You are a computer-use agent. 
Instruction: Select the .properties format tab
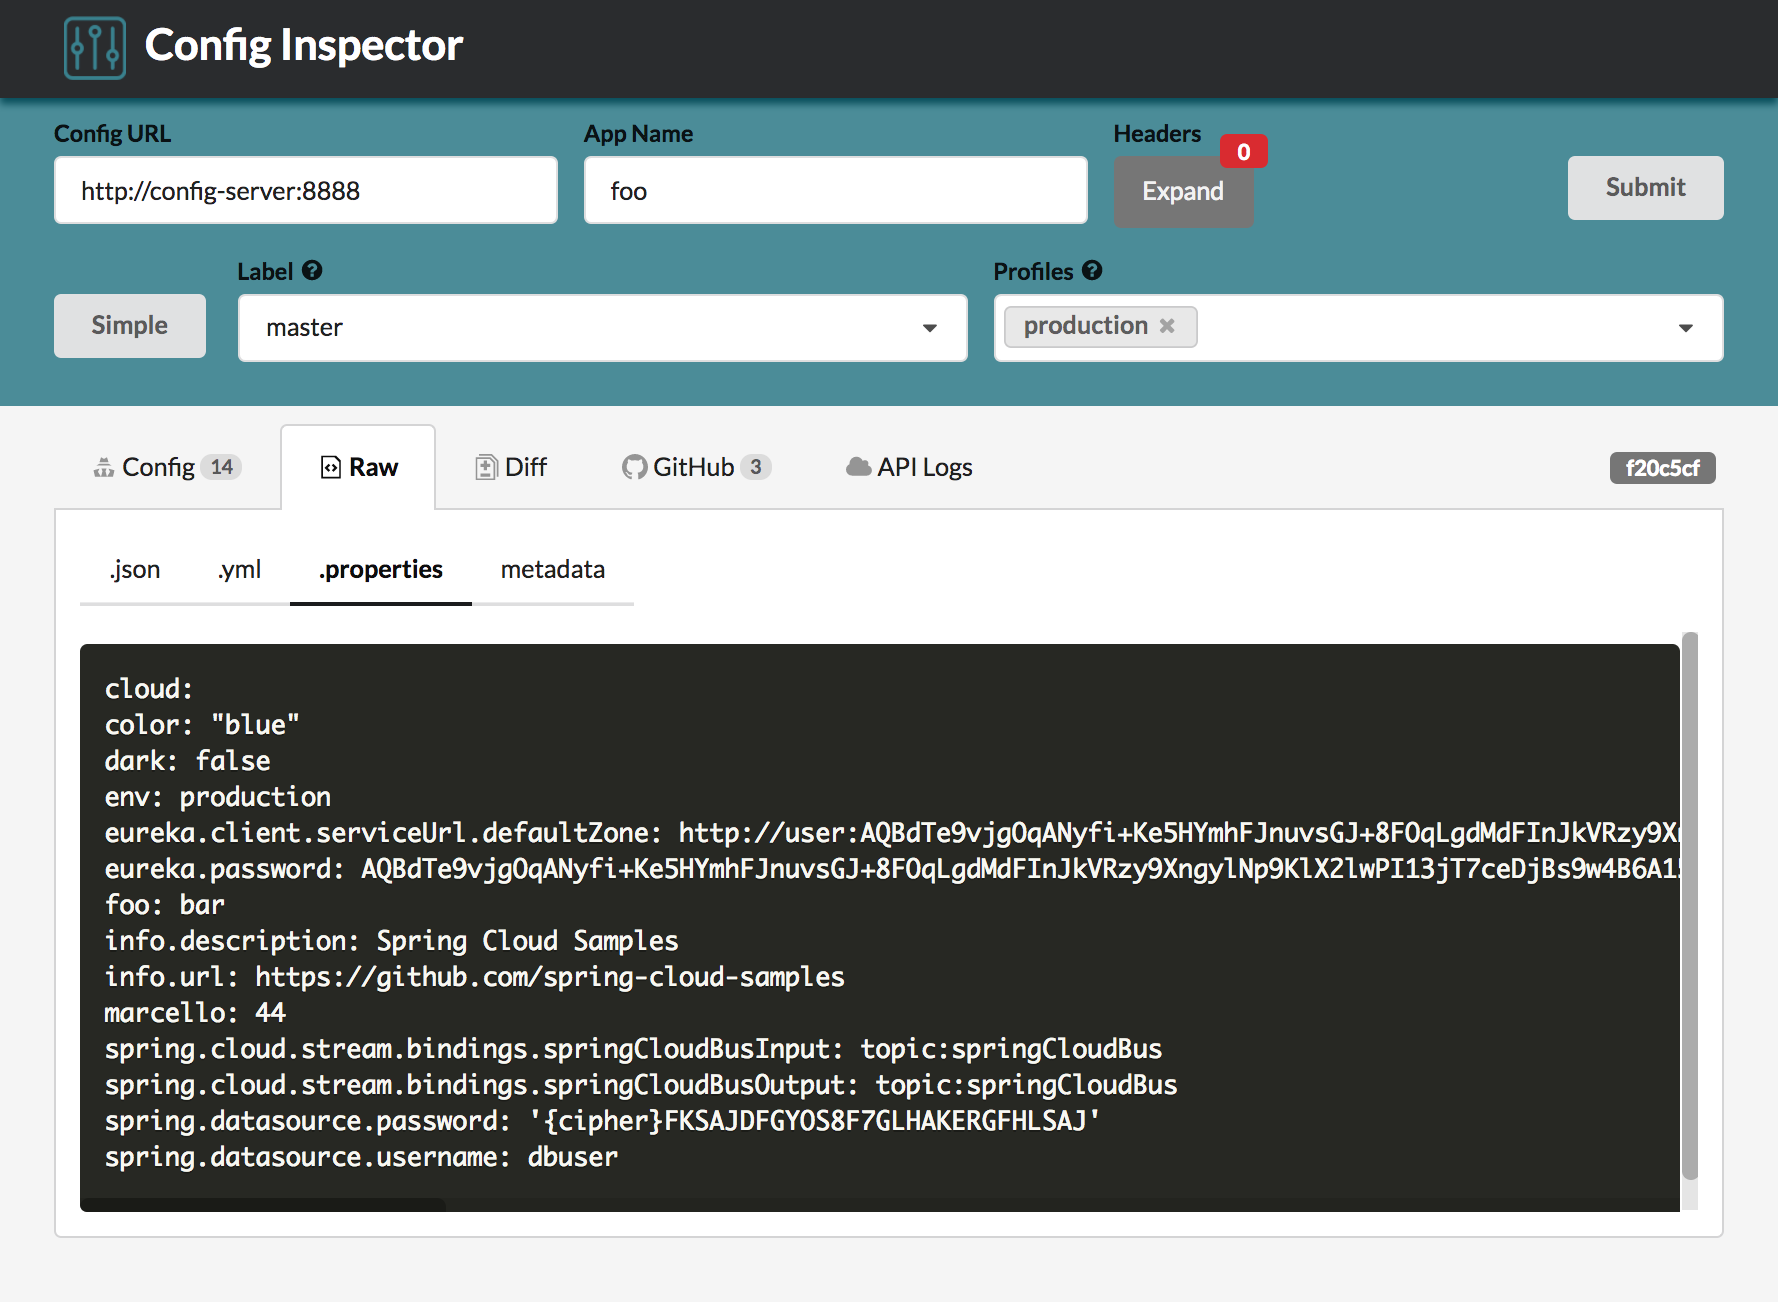coord(381,569)
